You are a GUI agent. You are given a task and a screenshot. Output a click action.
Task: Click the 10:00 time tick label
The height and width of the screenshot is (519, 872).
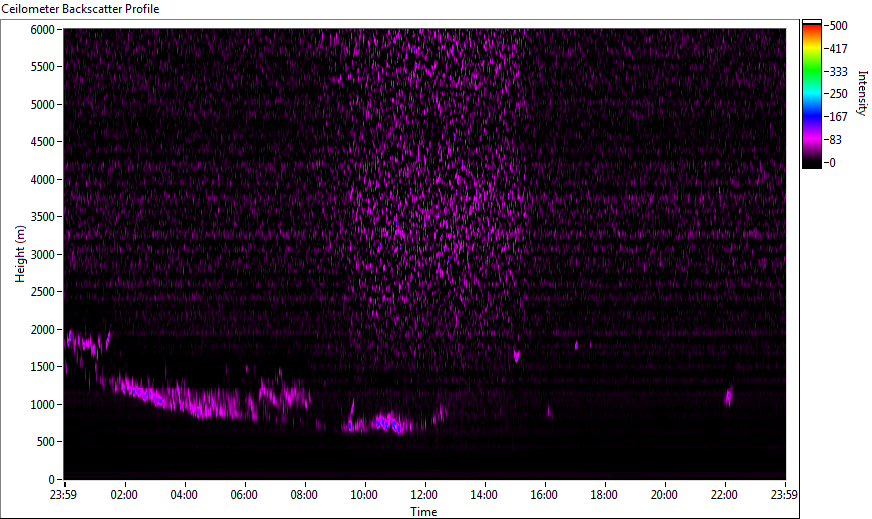pos(364,495)
